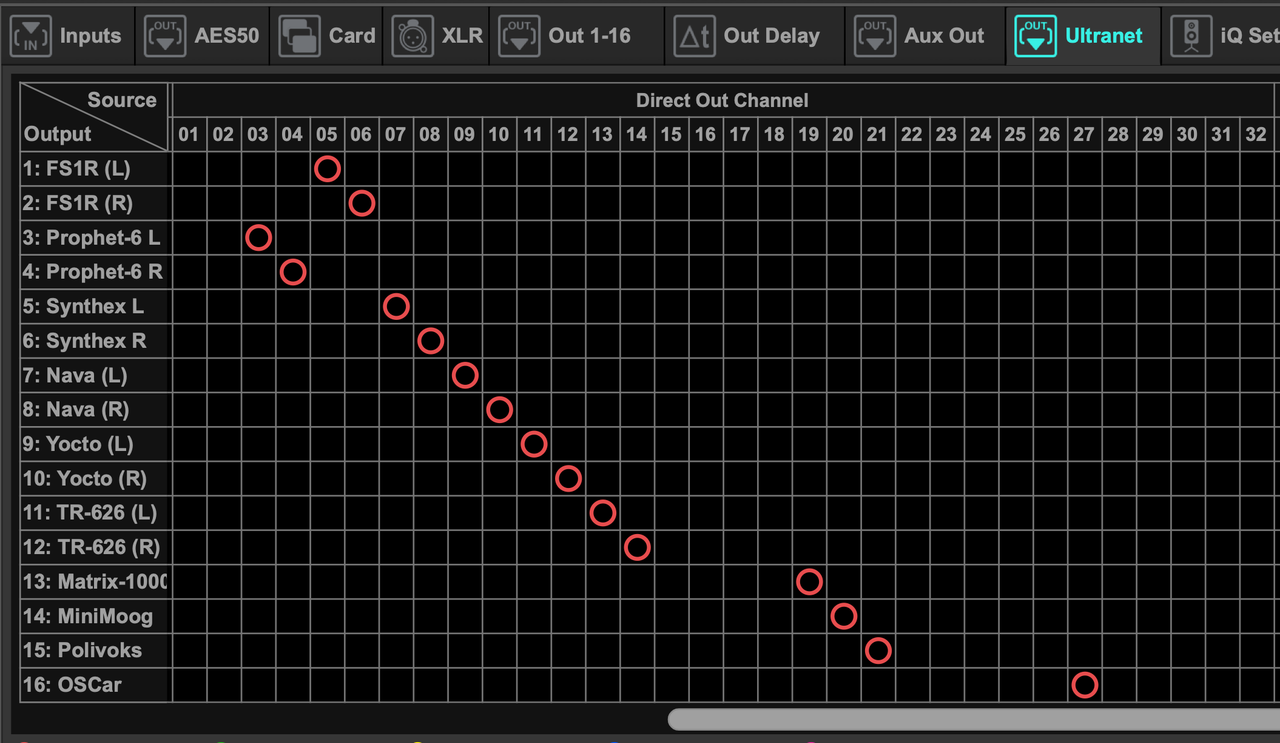Toggle TR-626 (L) routing at channel 13
1280x743 pixels.
603,513
